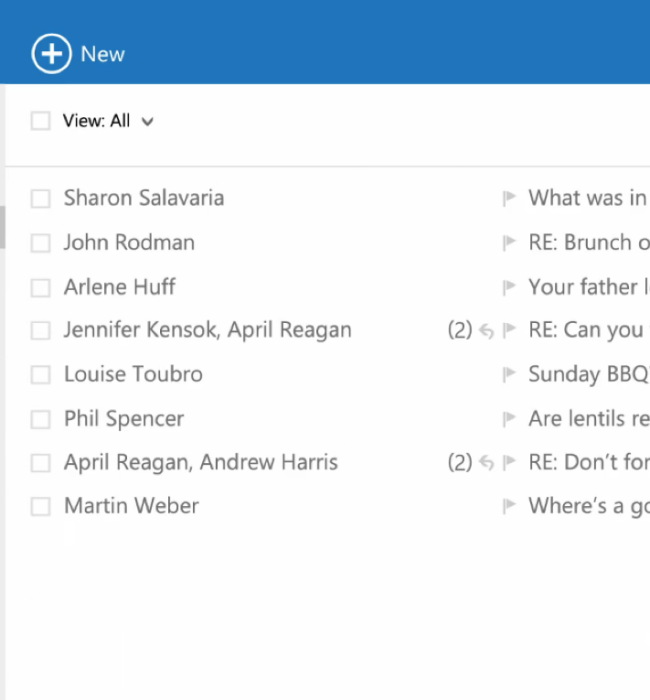The image size is (650, 700).
Task: Check the John Rodman message checkbox
Action: (x=41, y=243)
